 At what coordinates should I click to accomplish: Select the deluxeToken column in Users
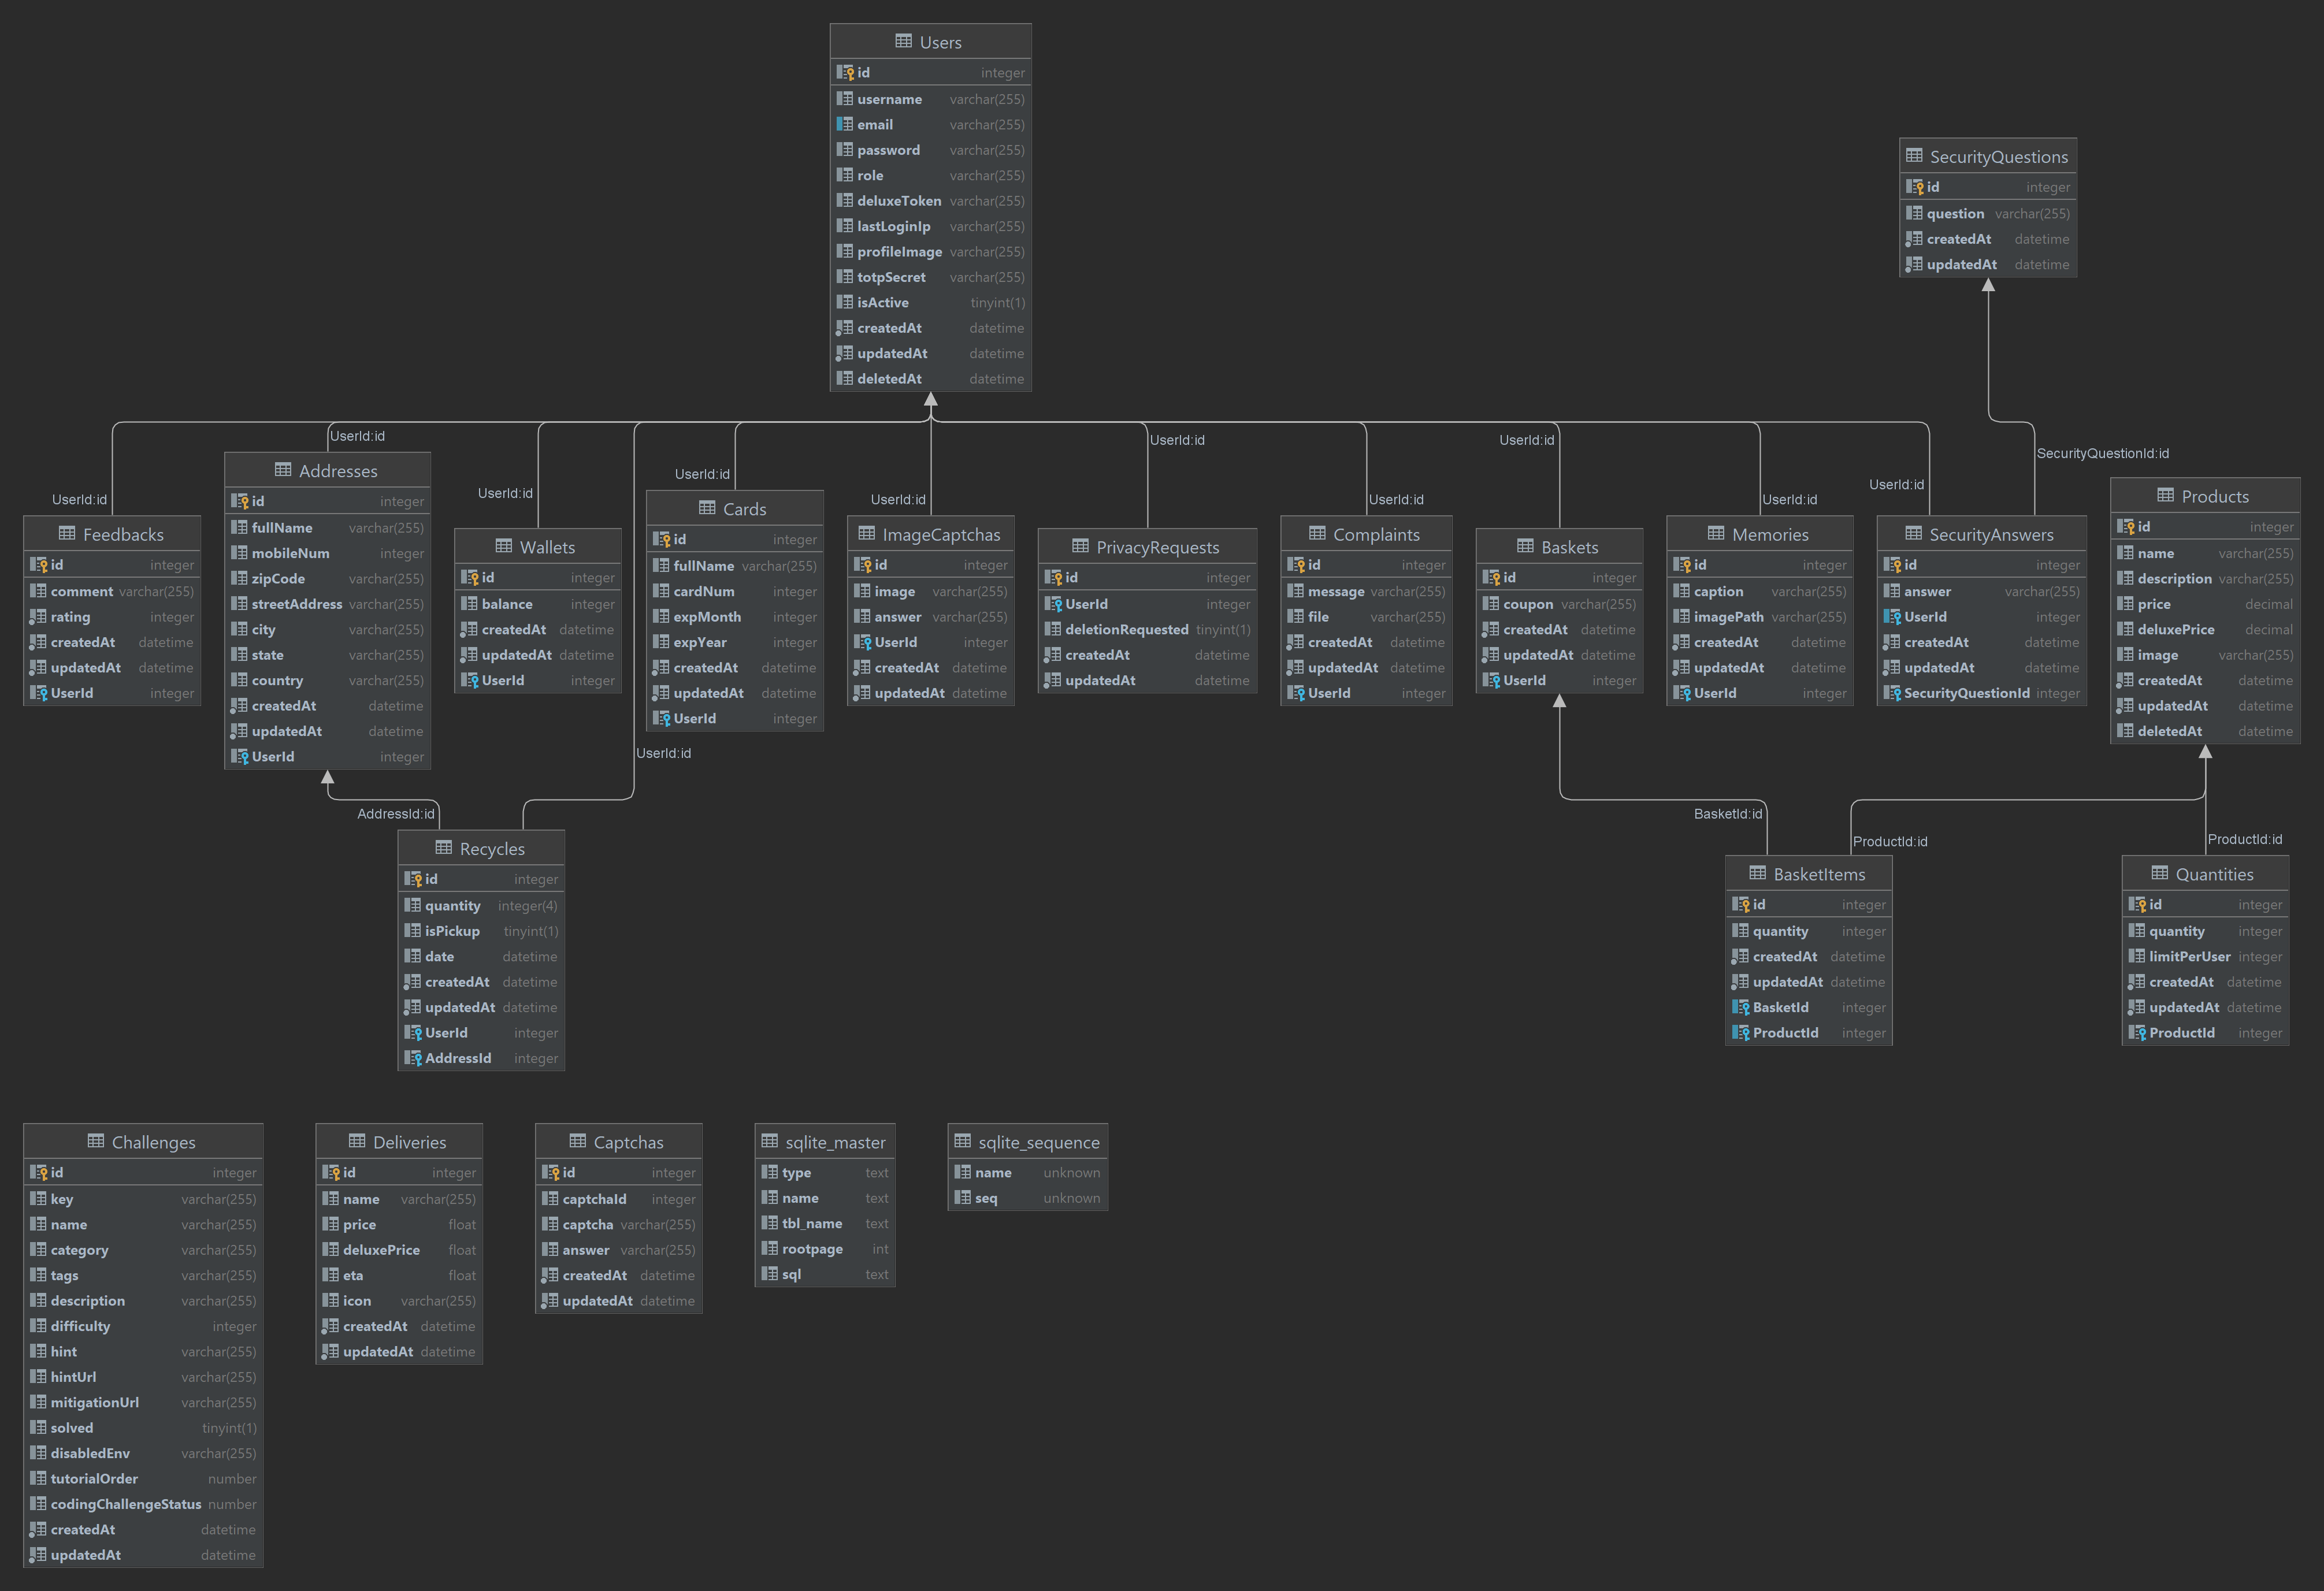click(x=931, y=201)
